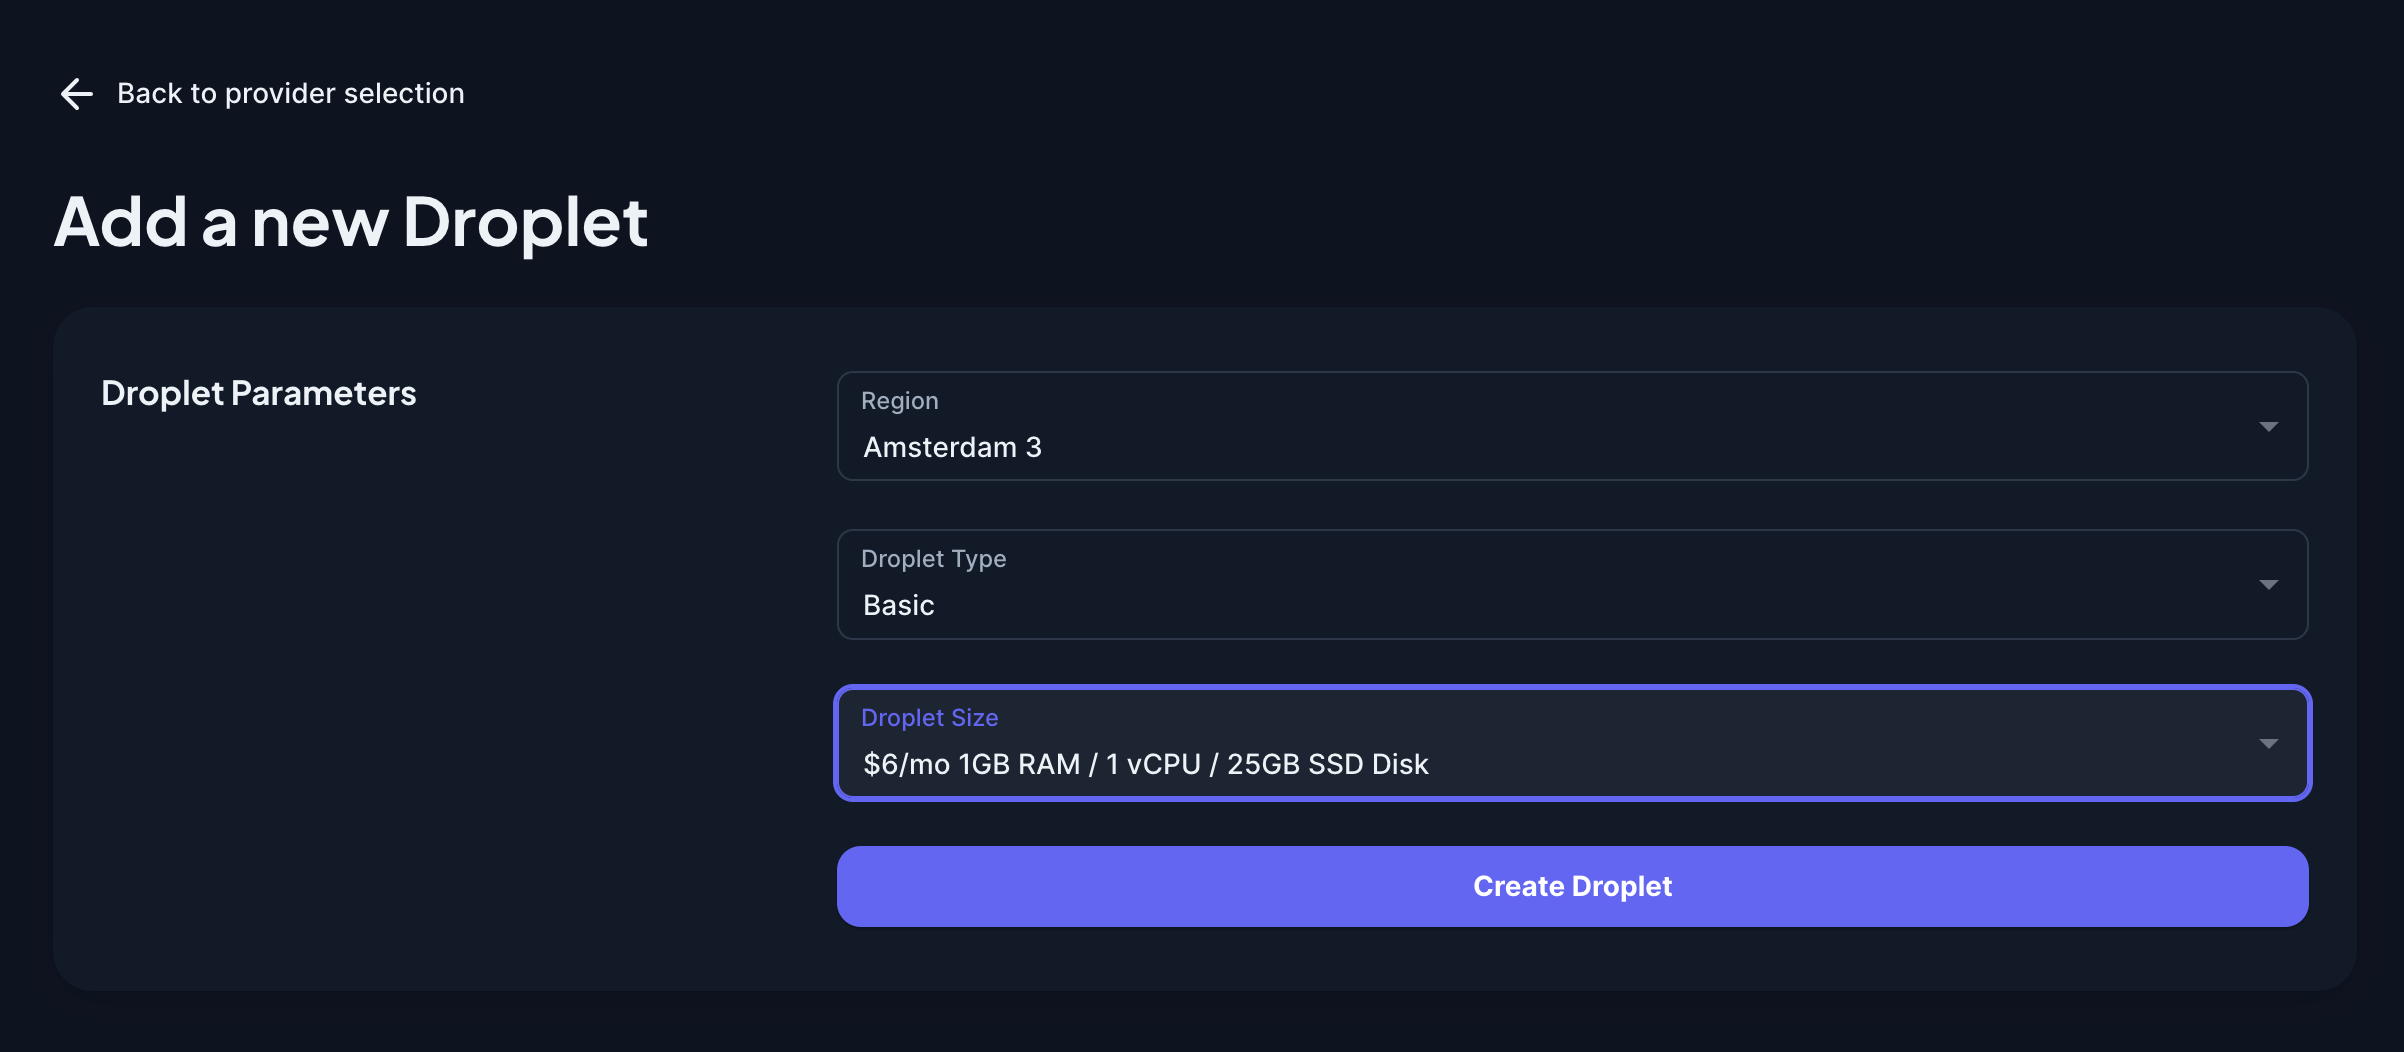Expand the Droplet Type dropdown arrow
The image size is (2404, 1052).
[x=2268, y=585]
